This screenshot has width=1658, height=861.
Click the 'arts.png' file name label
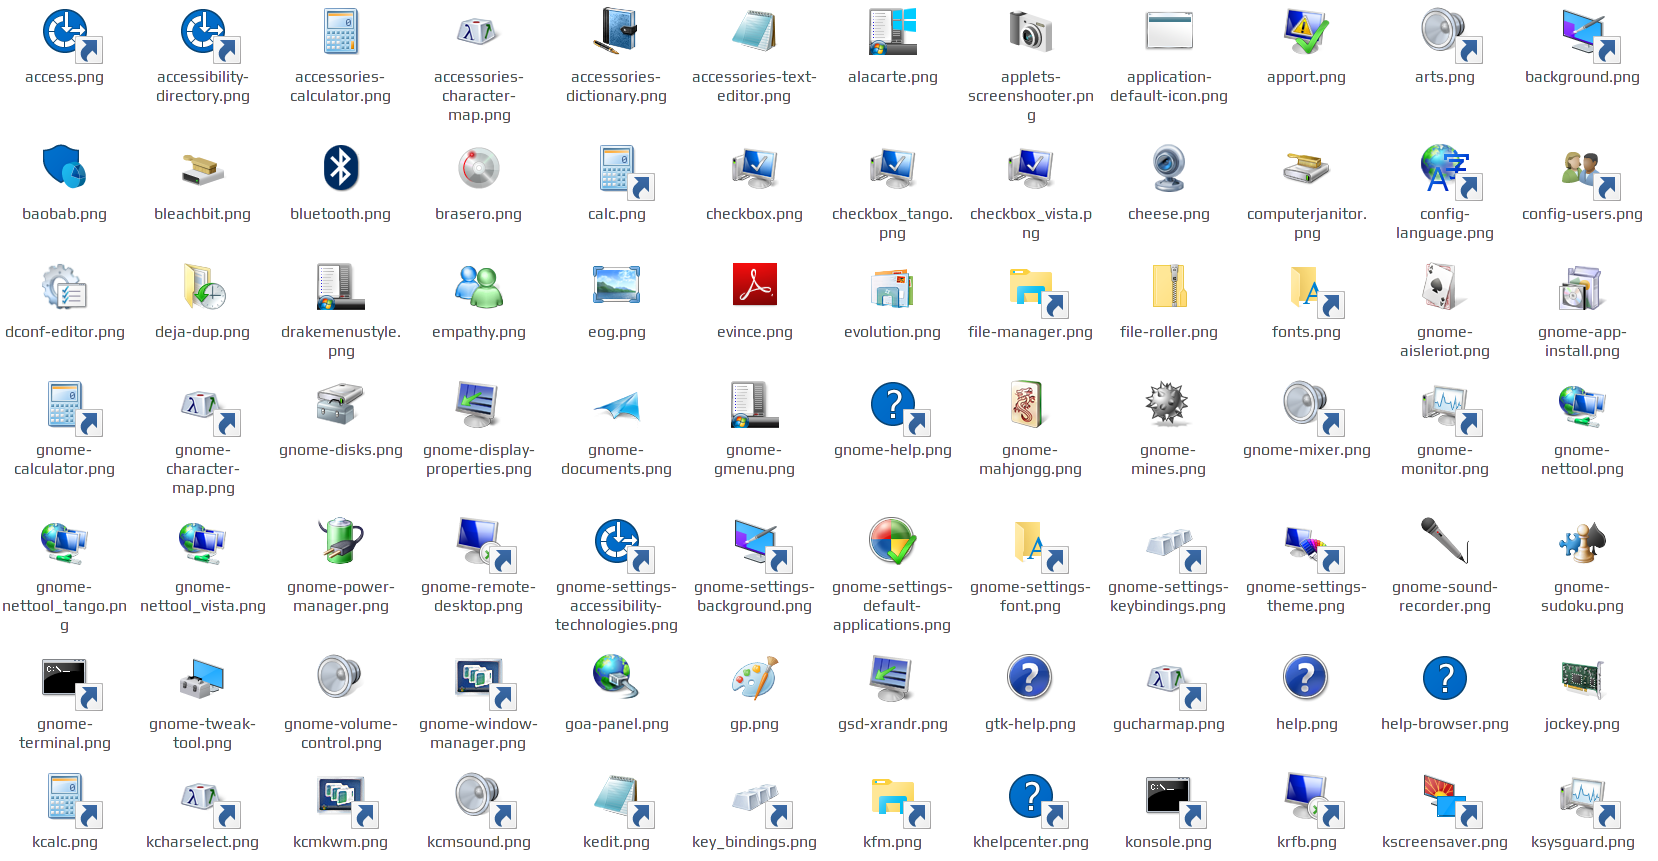coord(1444,77)
